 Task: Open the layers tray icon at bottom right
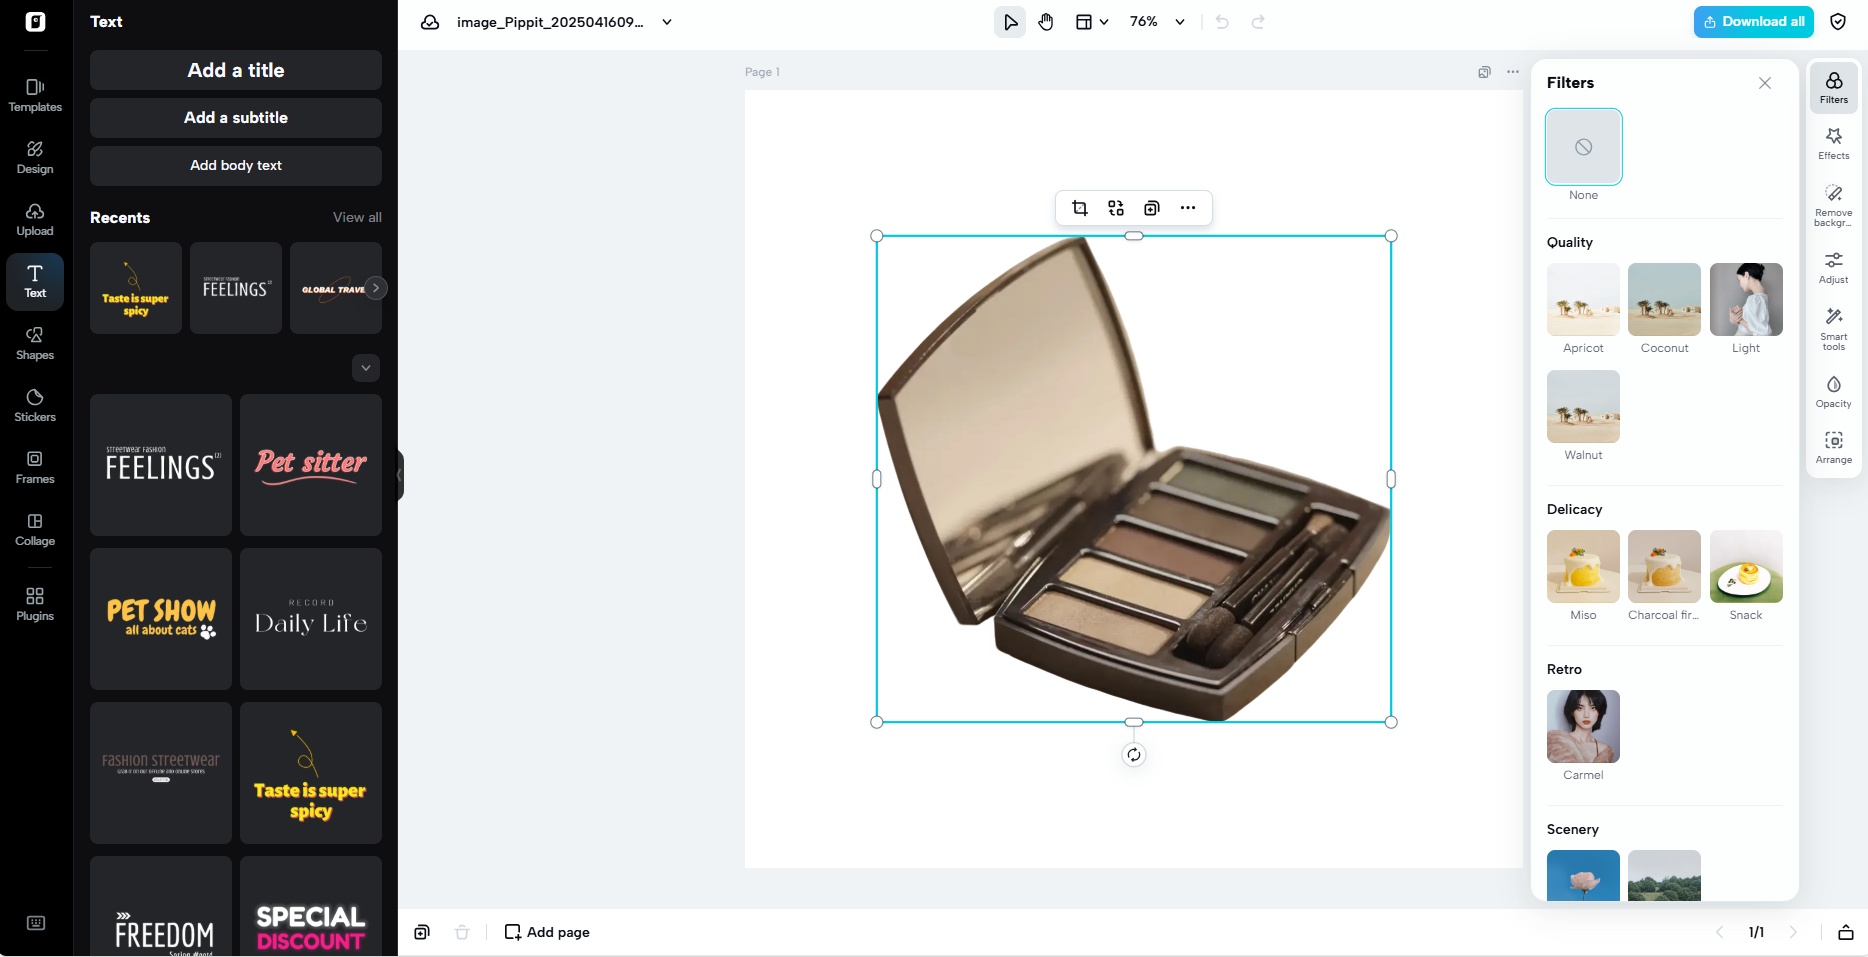point(1846,932)
